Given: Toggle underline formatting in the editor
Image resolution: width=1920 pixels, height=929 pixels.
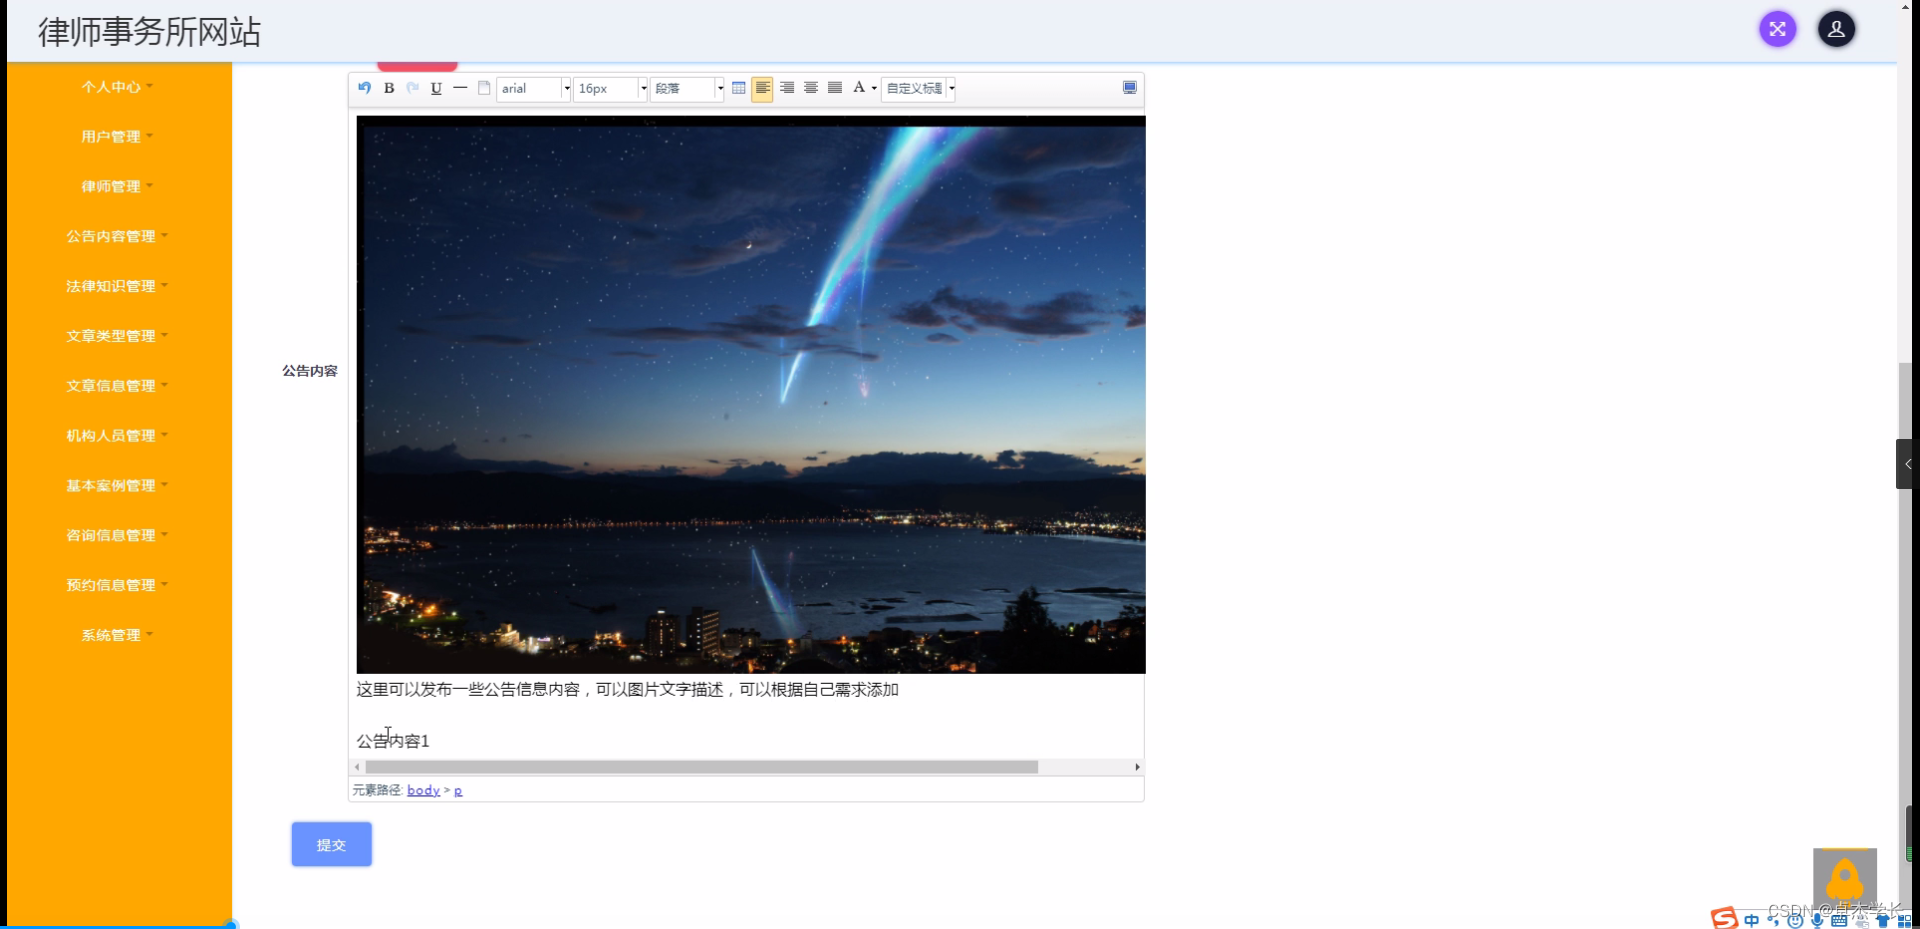Looking at the screenshot, I should 436,88.
